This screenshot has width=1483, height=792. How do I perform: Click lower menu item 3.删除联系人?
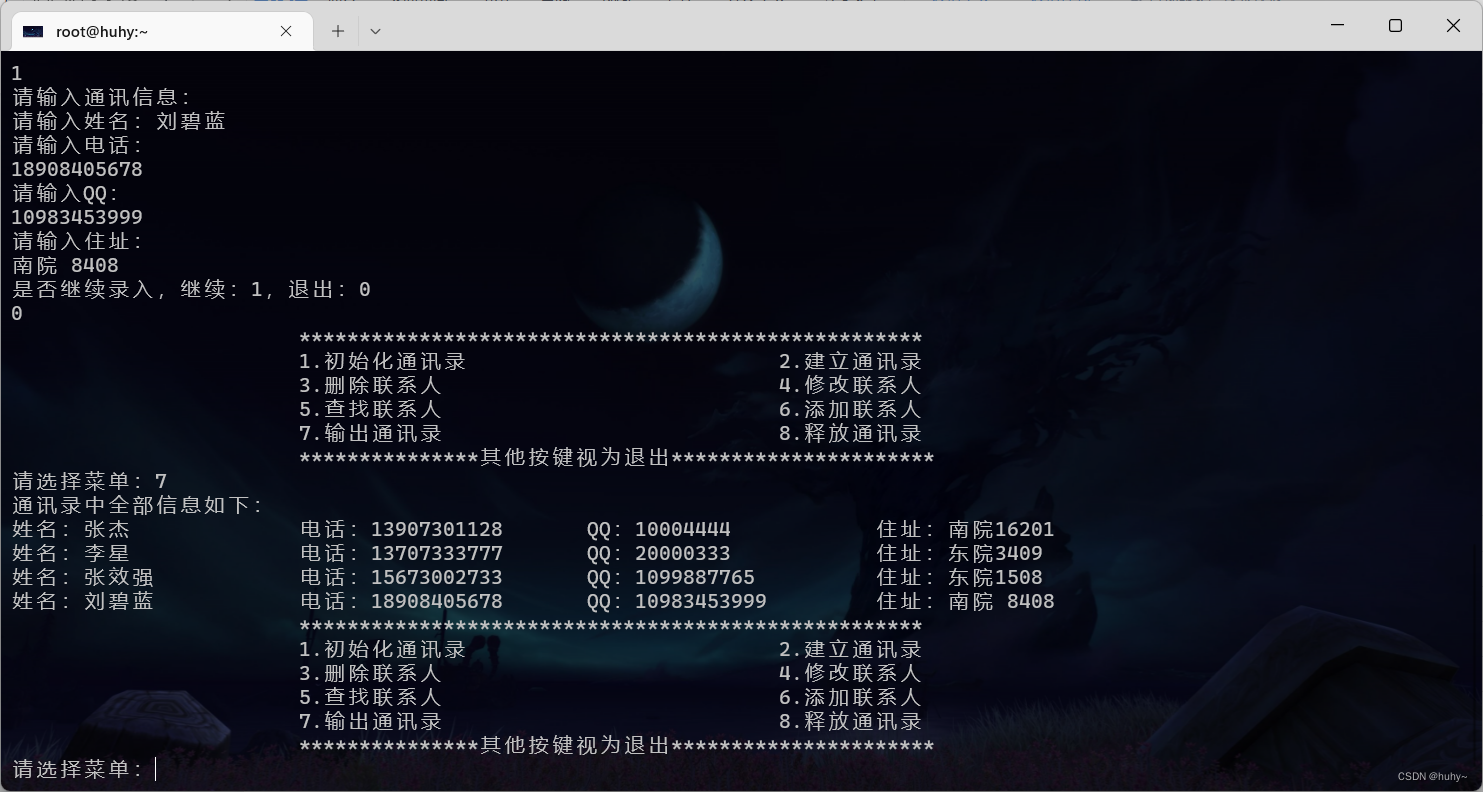(370, 673)
